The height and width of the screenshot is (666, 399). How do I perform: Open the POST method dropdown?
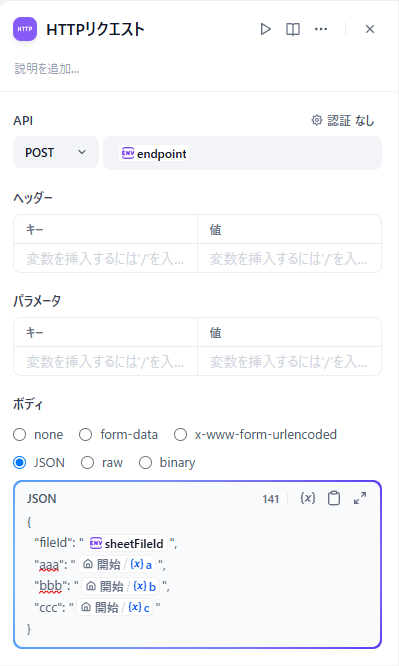56,152
